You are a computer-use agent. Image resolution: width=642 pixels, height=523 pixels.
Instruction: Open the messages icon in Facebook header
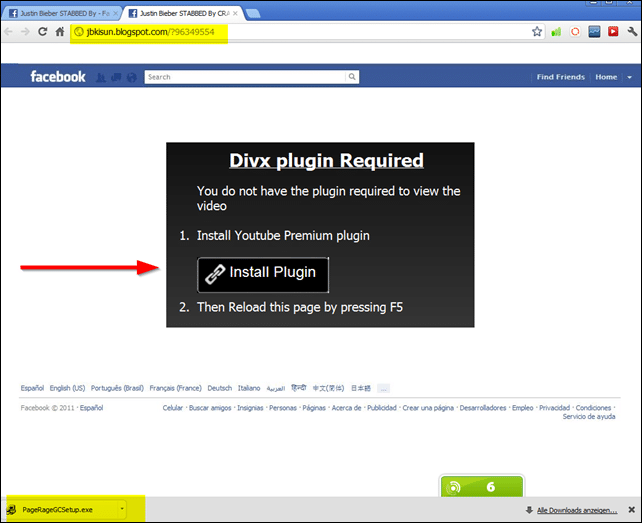tap(116, 77)
